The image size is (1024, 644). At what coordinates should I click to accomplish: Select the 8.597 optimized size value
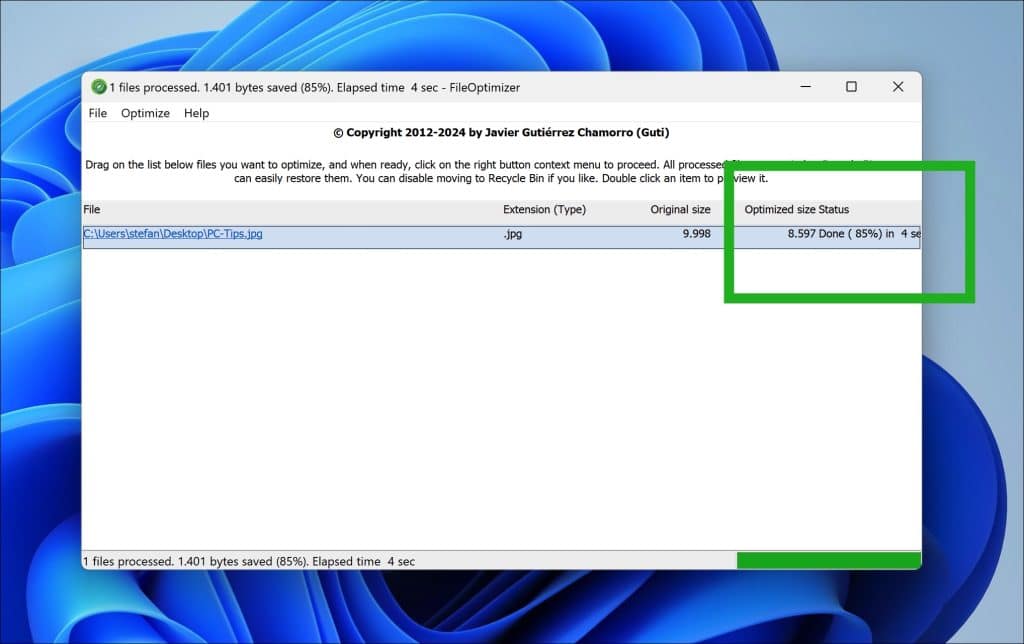click(x=801, y=234)
